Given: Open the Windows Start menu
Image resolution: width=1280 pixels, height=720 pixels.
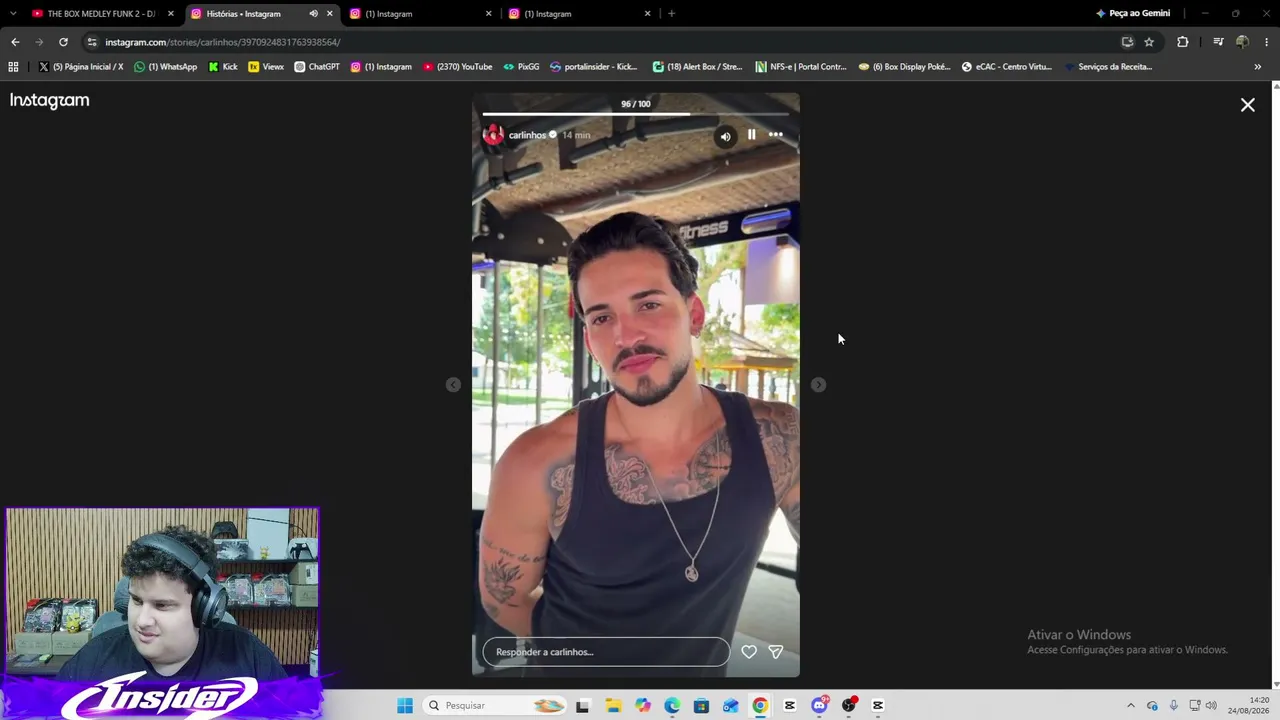Looking at the screenshot, I should click(405, 706).
